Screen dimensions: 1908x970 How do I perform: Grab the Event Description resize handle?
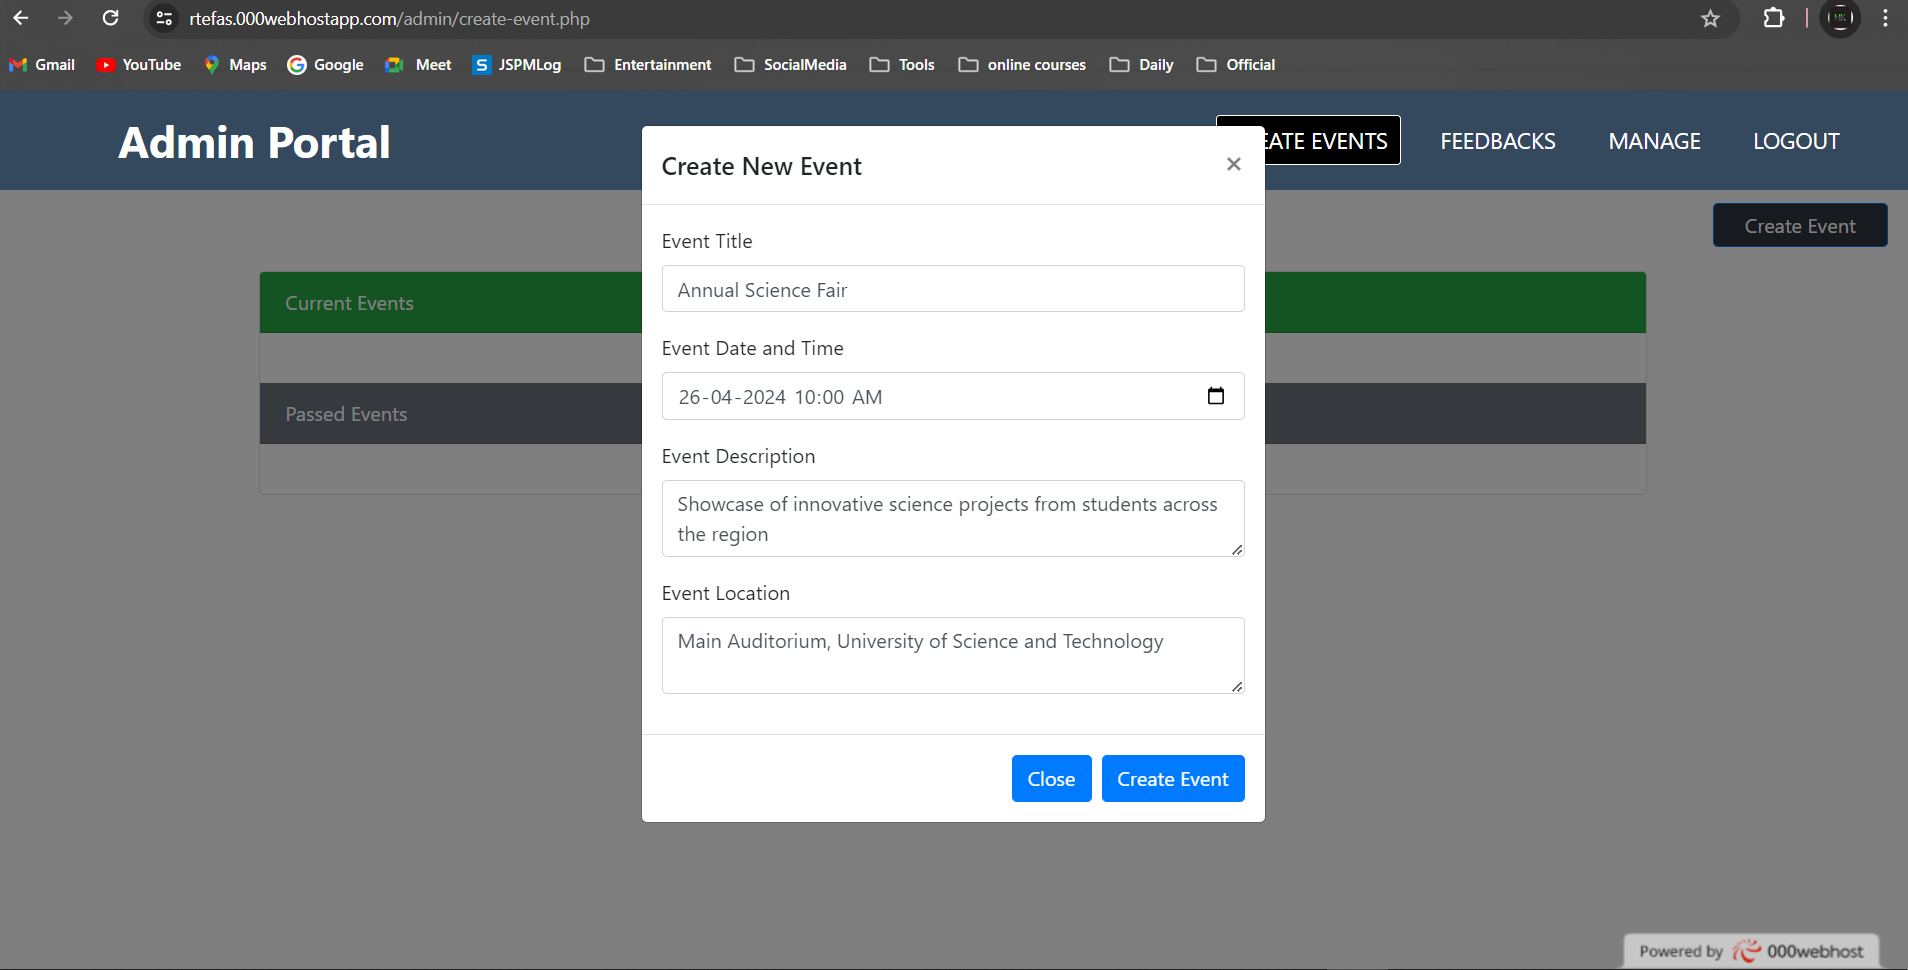tap(1237, 549)
